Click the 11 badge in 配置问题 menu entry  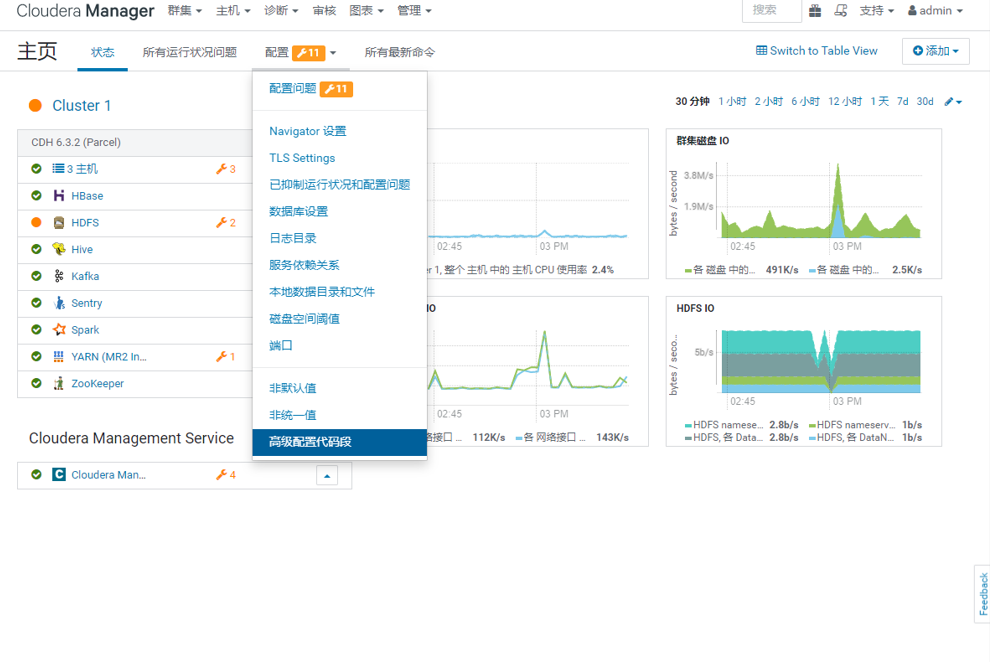tap(337, 89)
